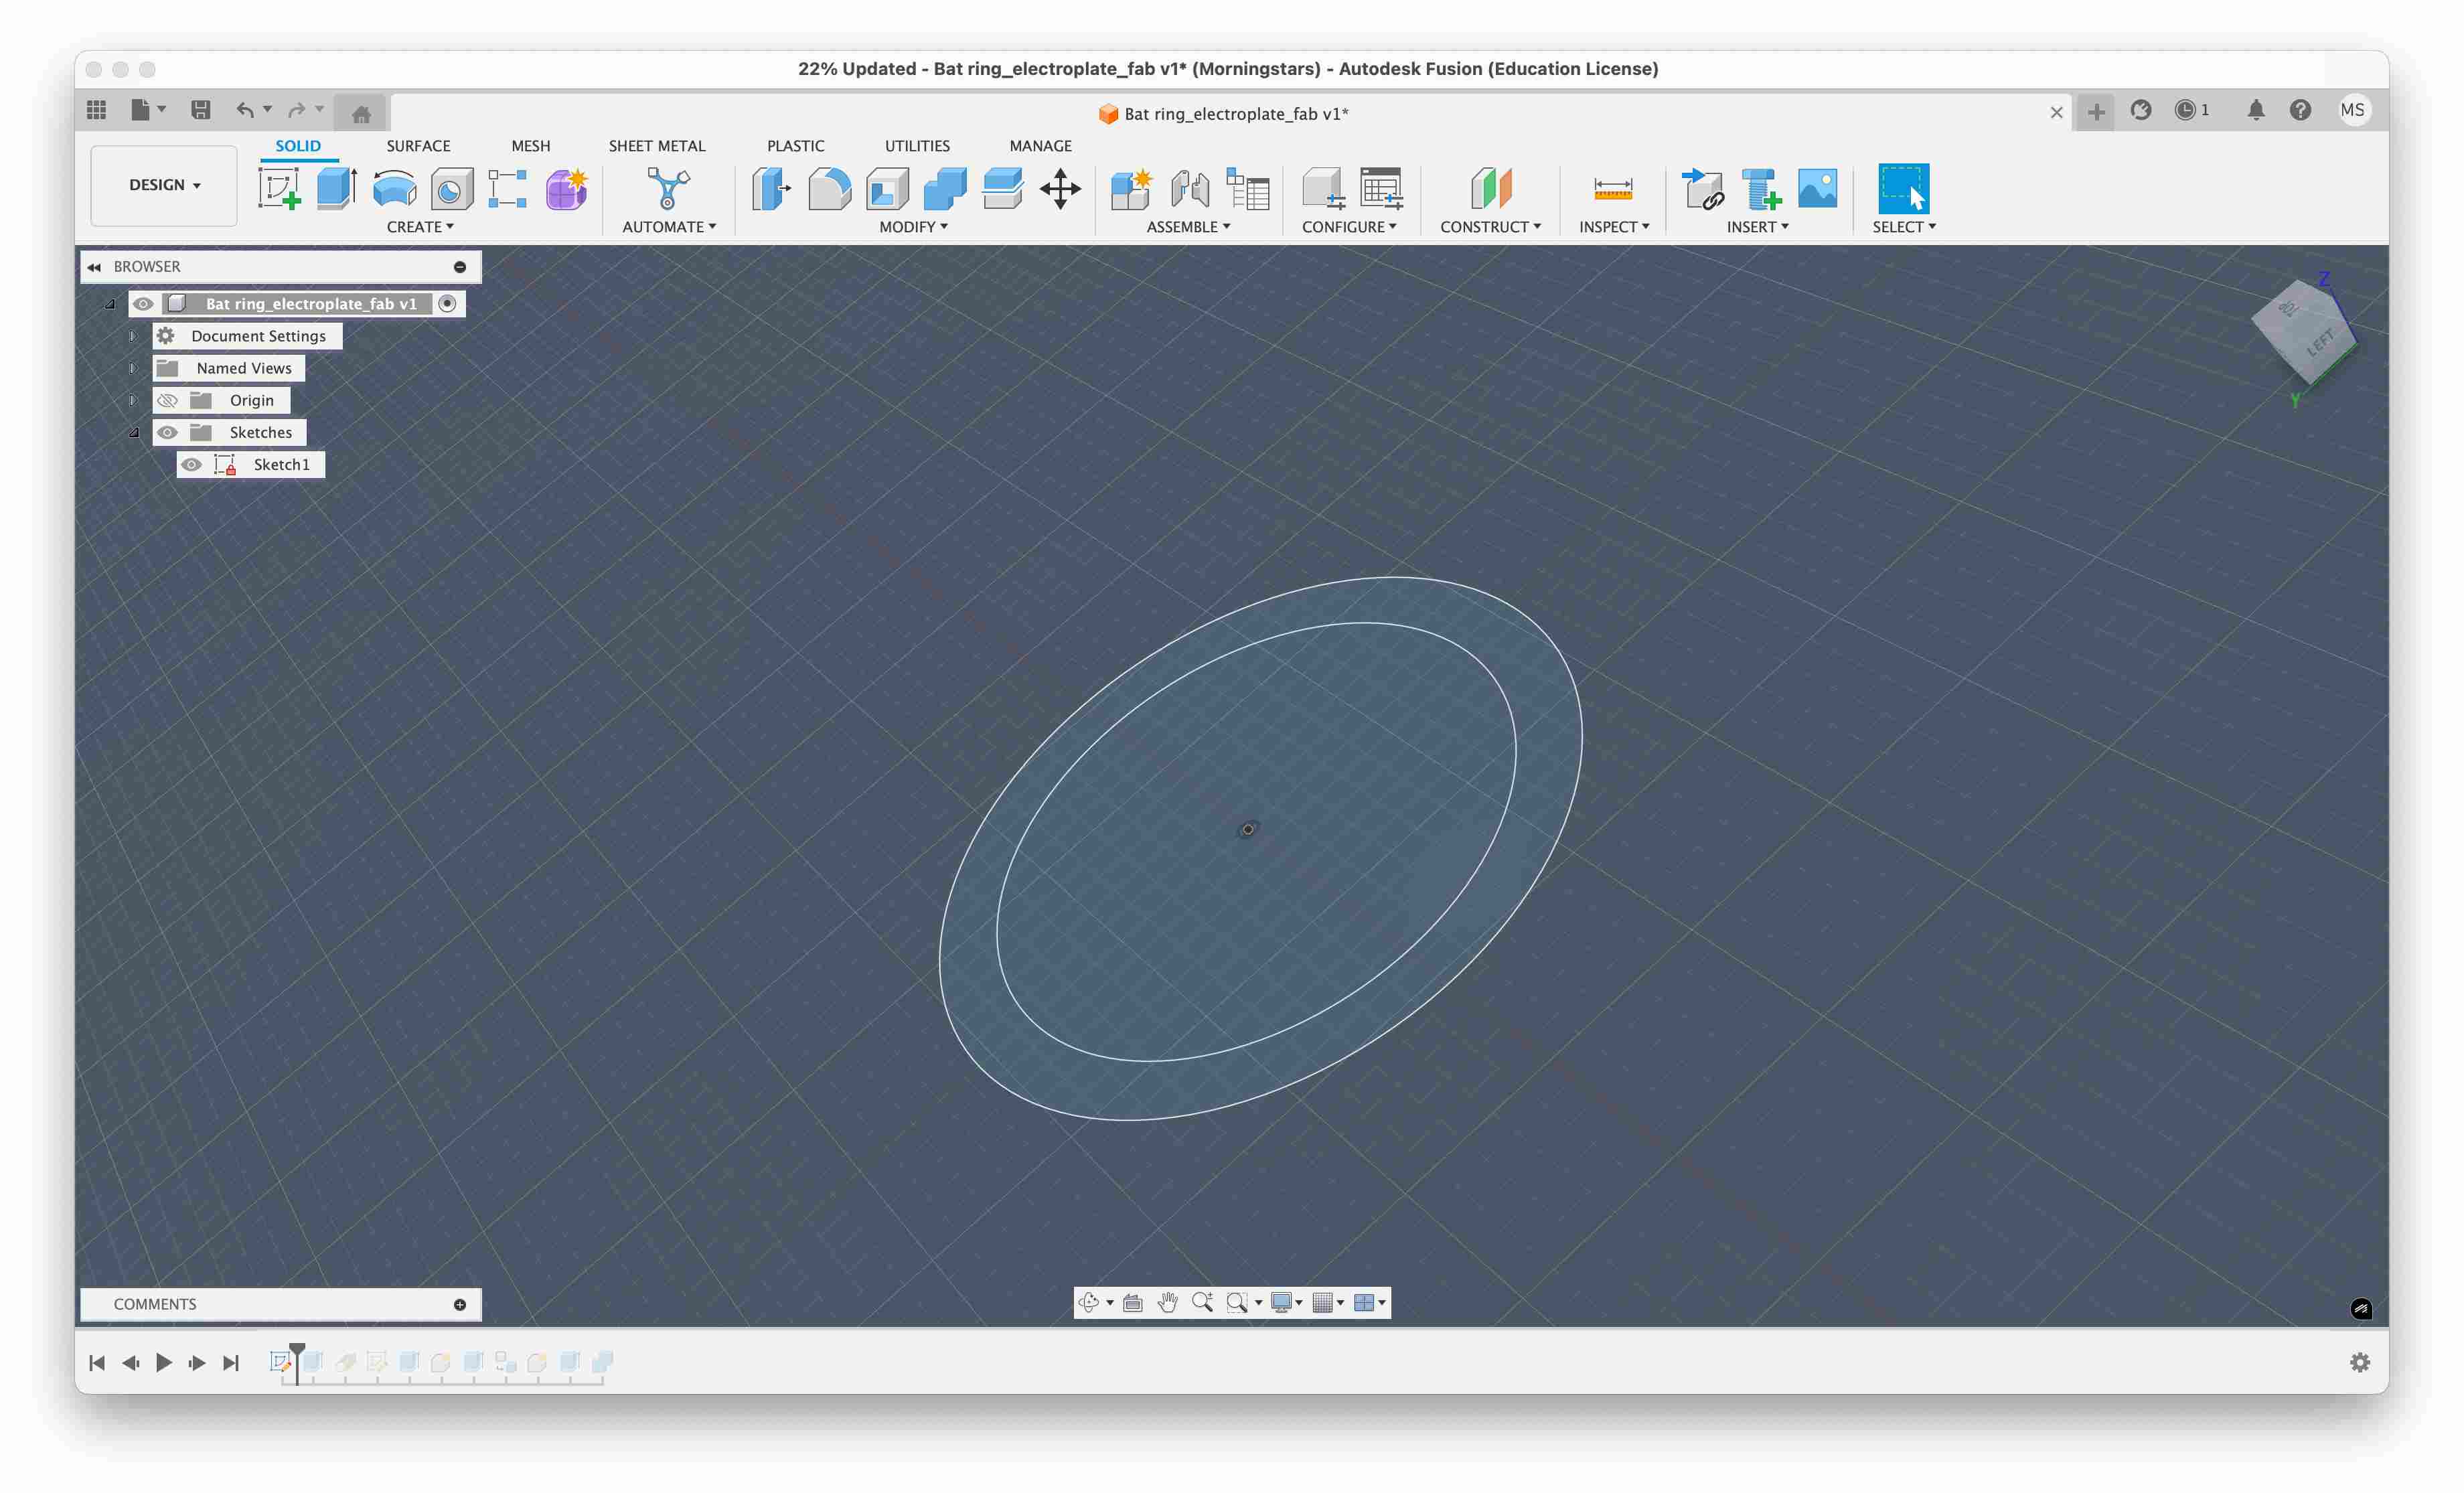The image size is (2464, 1493).
Task: Click the Zoom magnifier icon
Action: coord(1202,1302)
